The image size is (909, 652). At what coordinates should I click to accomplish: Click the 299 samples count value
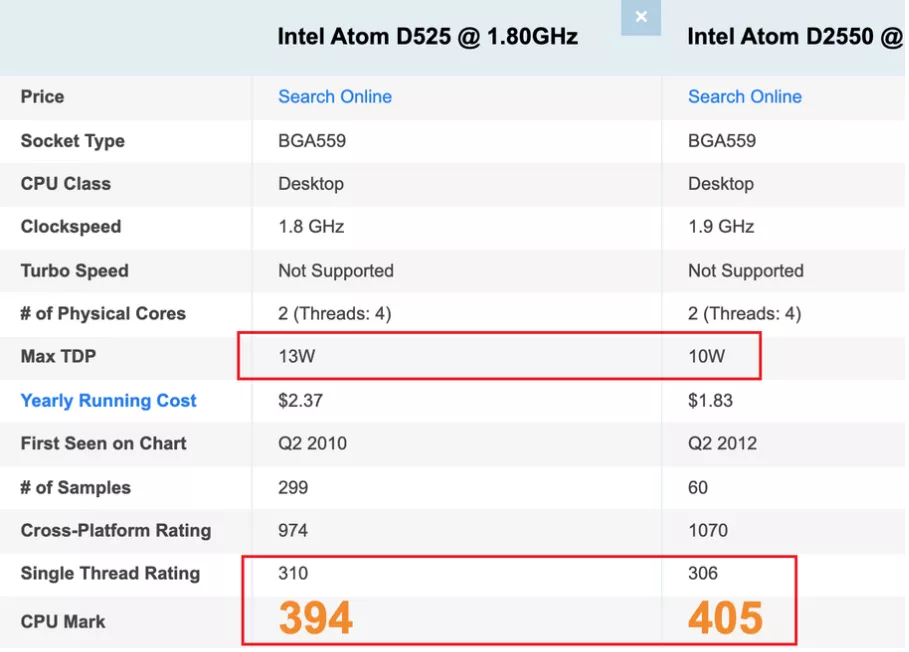pyautogui.click(x=293, y=487)
